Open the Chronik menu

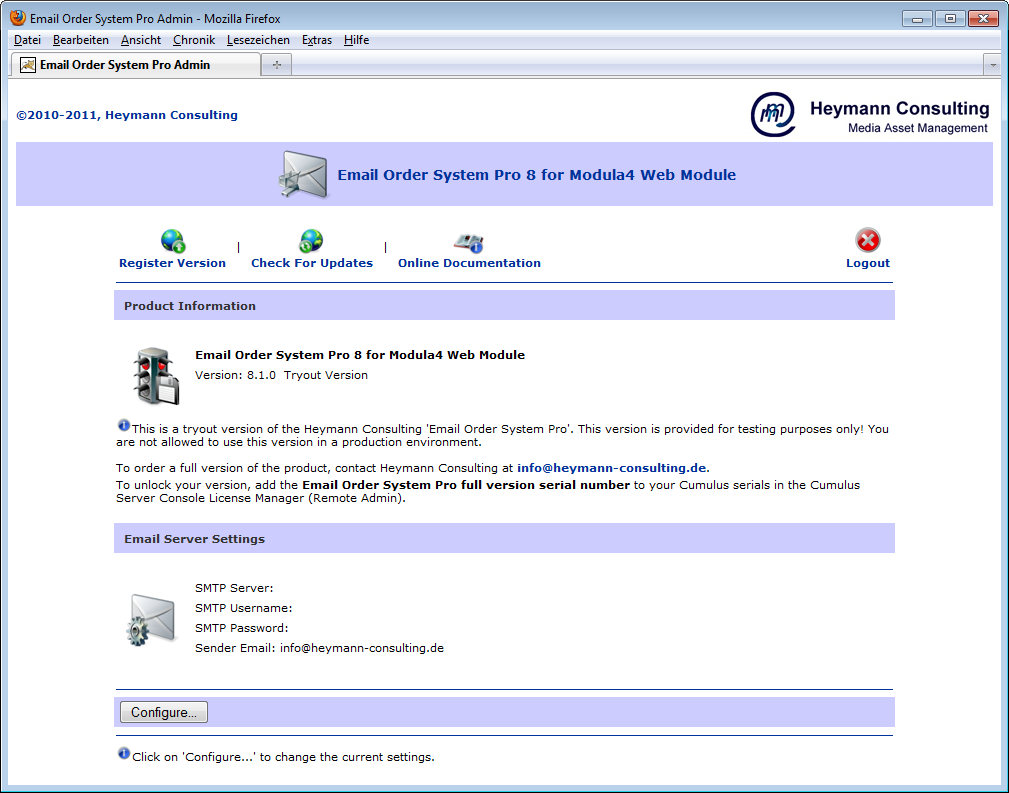[194, 40]
